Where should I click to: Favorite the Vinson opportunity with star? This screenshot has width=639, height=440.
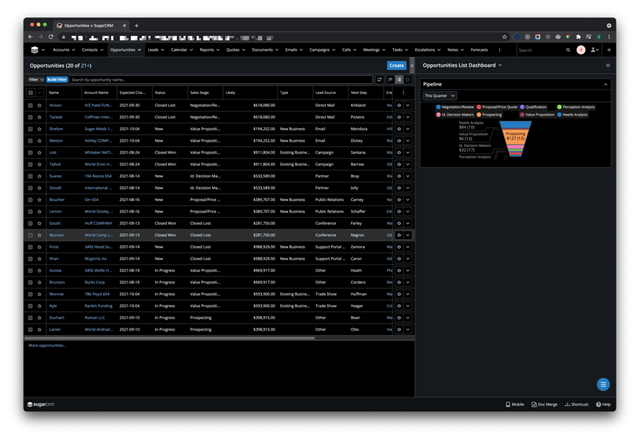coord(40,105)
